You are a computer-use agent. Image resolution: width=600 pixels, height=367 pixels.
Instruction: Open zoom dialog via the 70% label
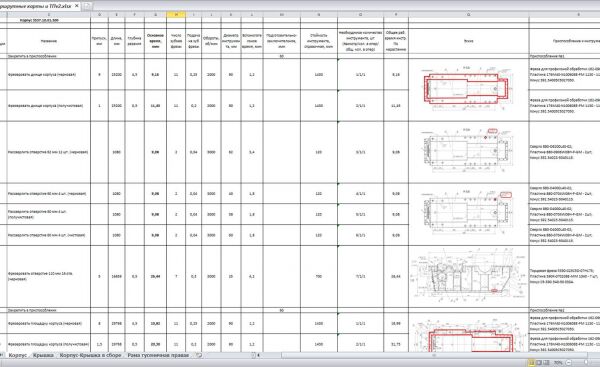pyautogui.click(x=558, y=362)
